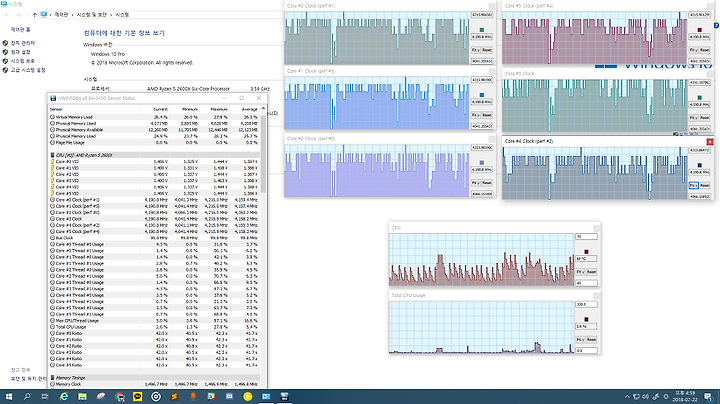Viewport: 720px width, 404px height.
Task: Open yellow play-button media player on taskbar
Action: coord(248,397)
